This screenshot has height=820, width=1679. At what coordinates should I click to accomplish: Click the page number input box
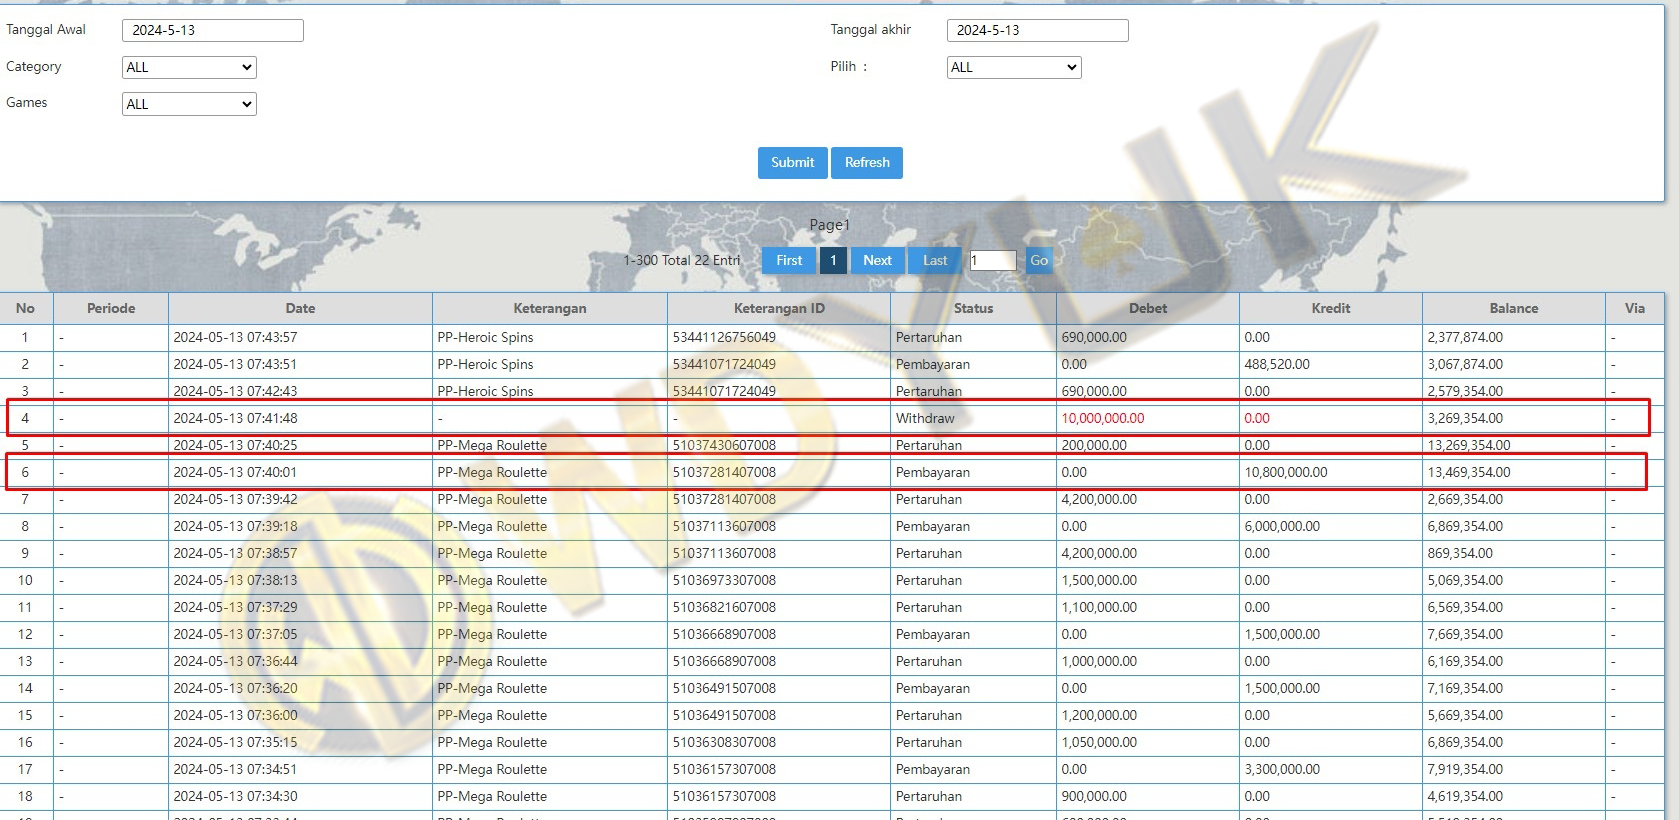[992, 261]
